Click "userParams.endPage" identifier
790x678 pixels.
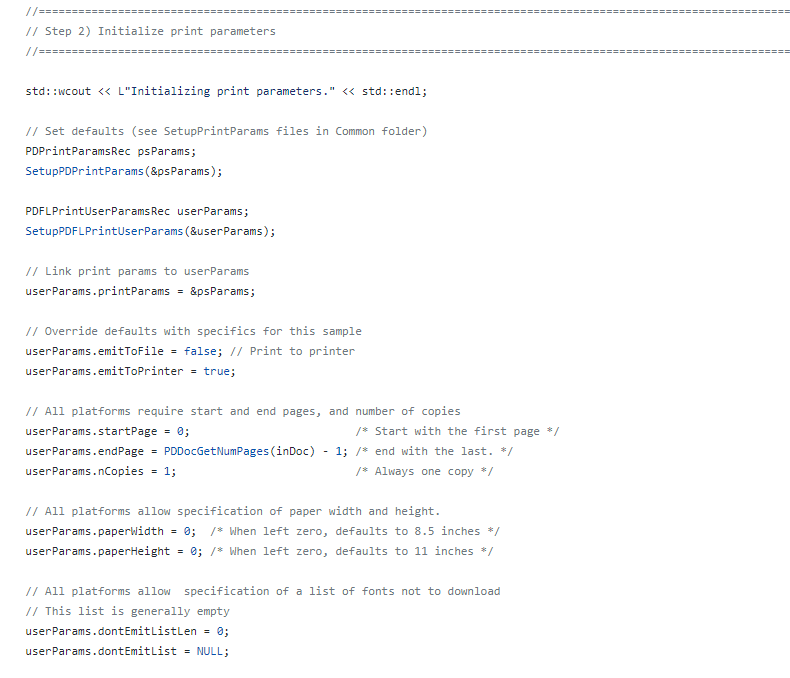click(x=85, y=451)
